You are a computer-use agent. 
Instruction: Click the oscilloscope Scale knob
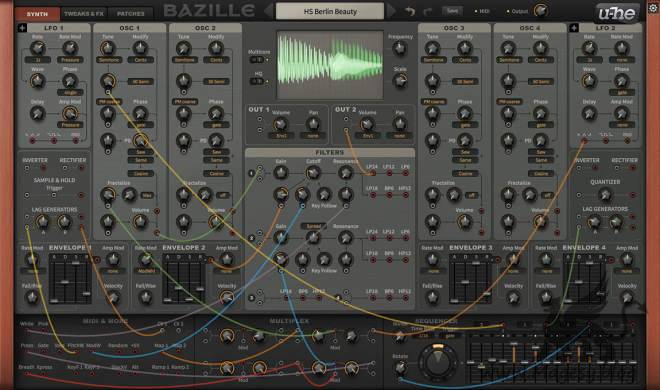pos(399,81)
